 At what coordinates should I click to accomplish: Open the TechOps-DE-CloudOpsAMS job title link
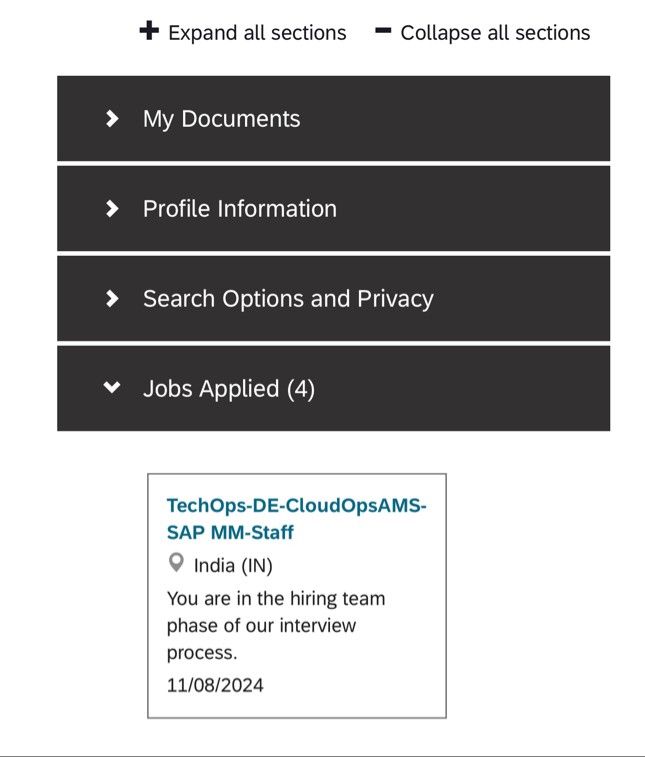[296, 506]
